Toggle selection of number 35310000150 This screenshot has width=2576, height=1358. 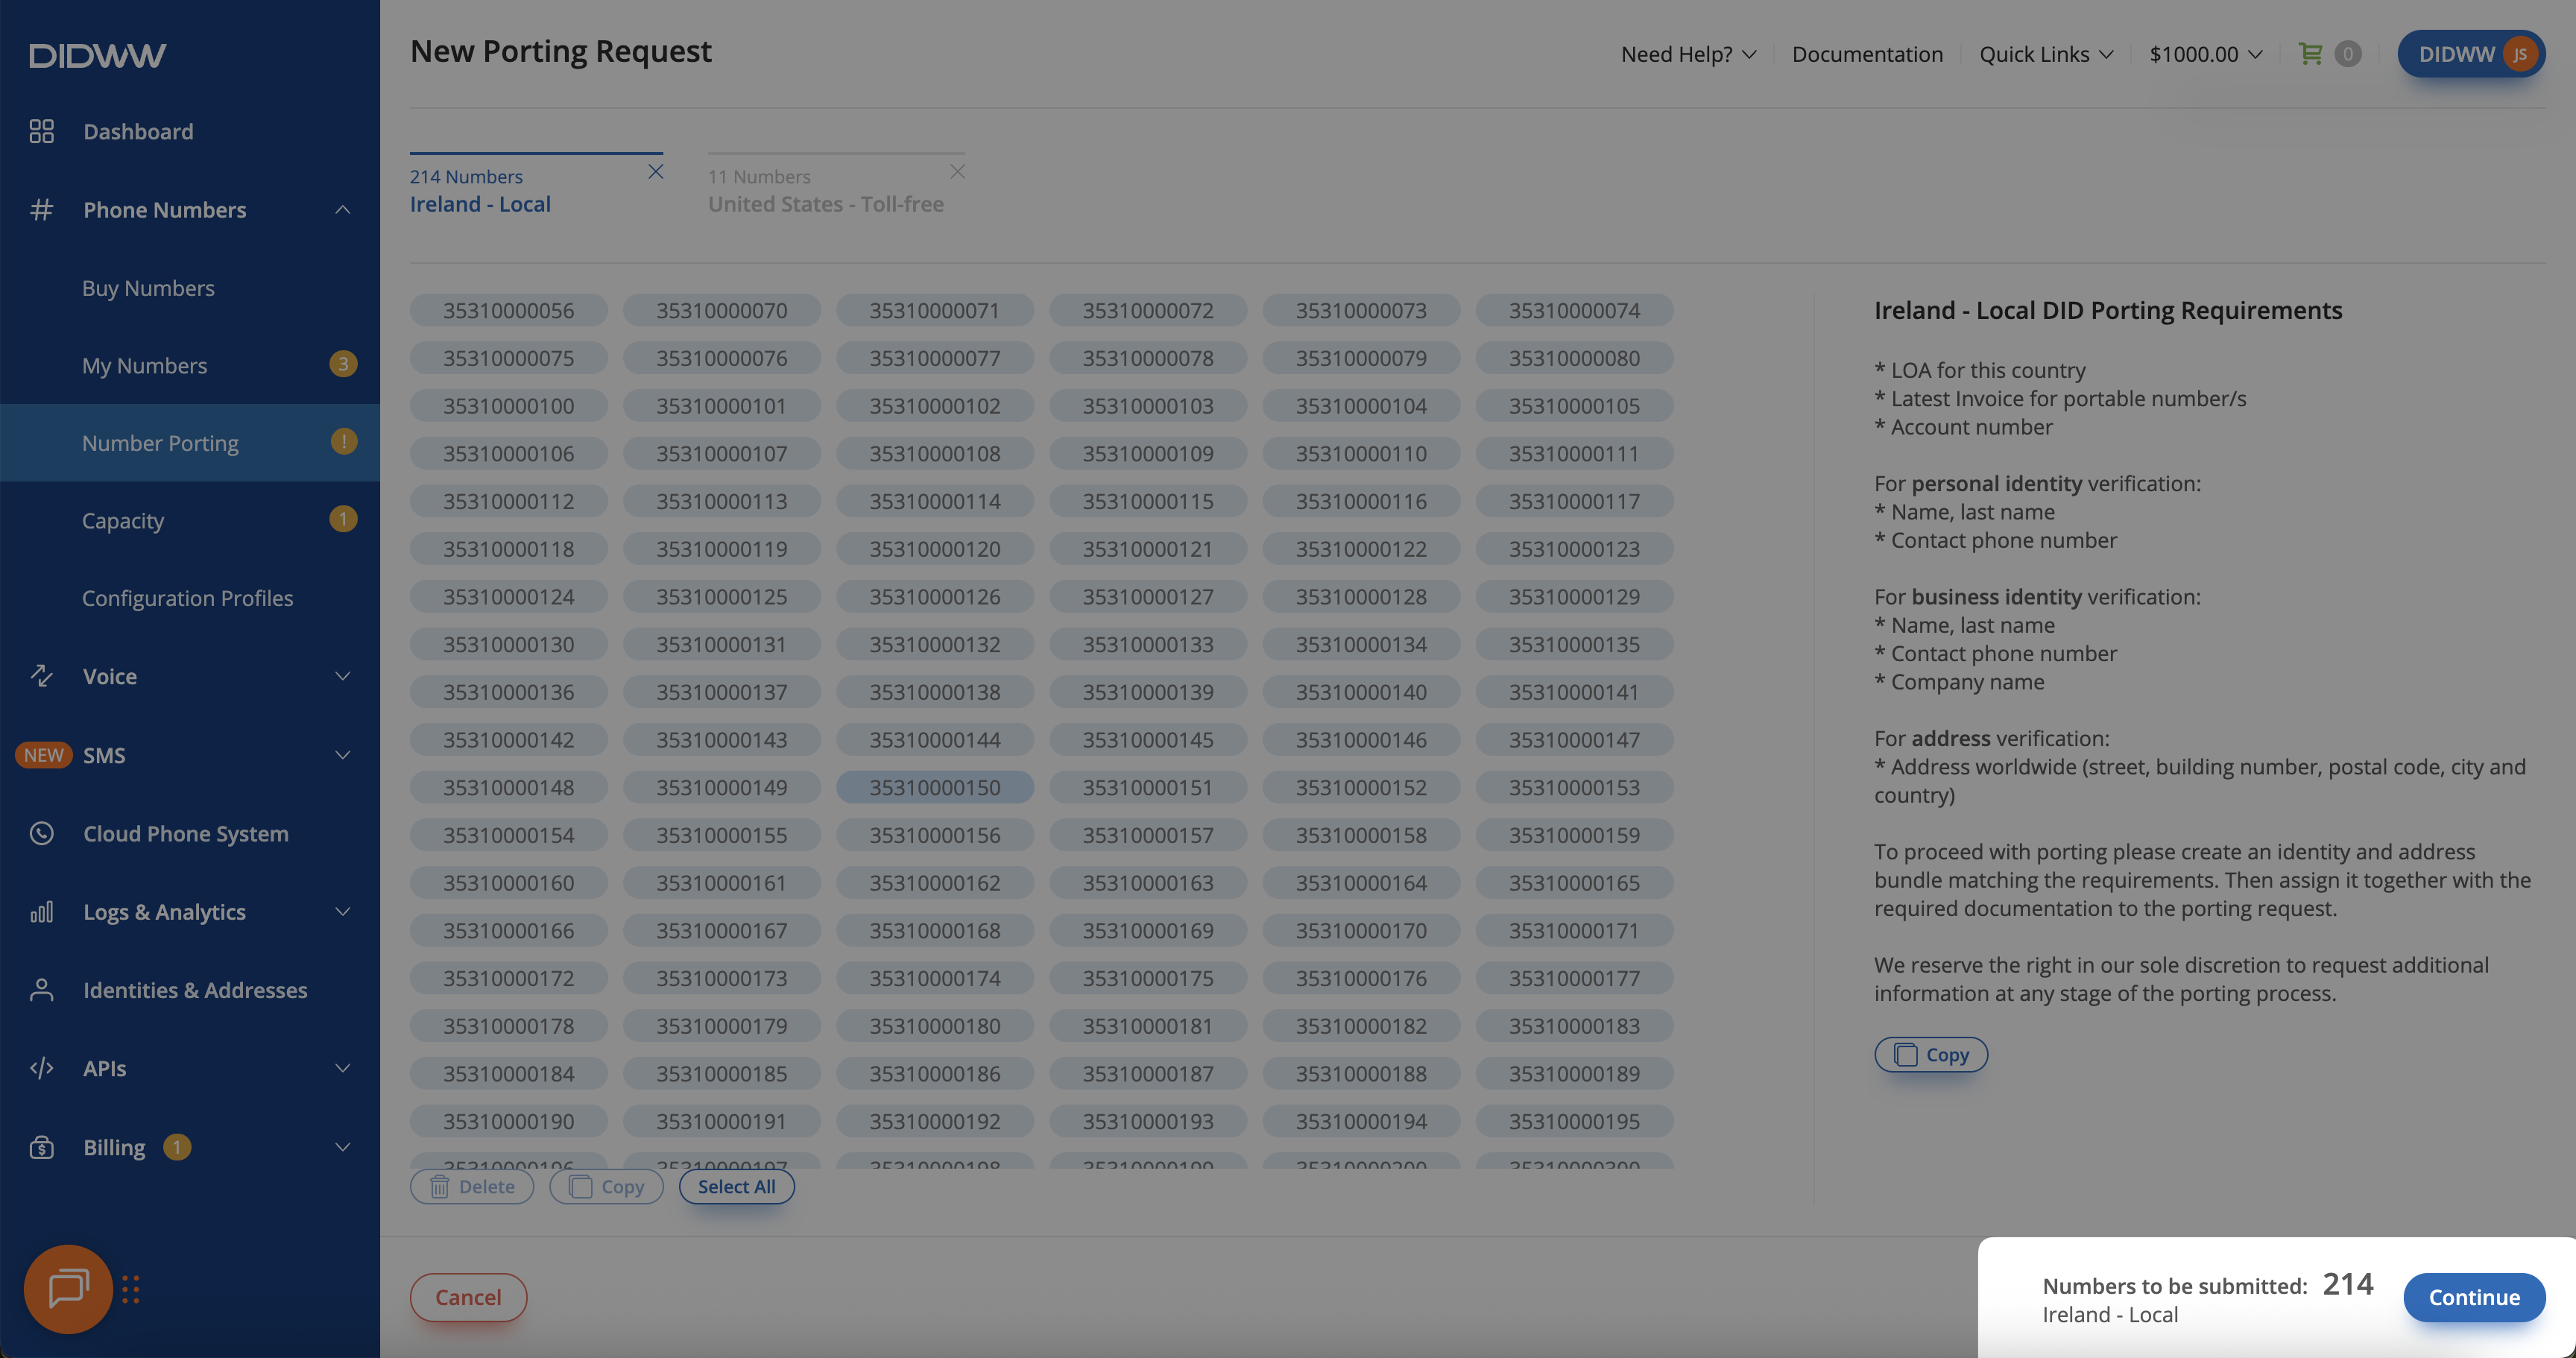tap(934, 787)
